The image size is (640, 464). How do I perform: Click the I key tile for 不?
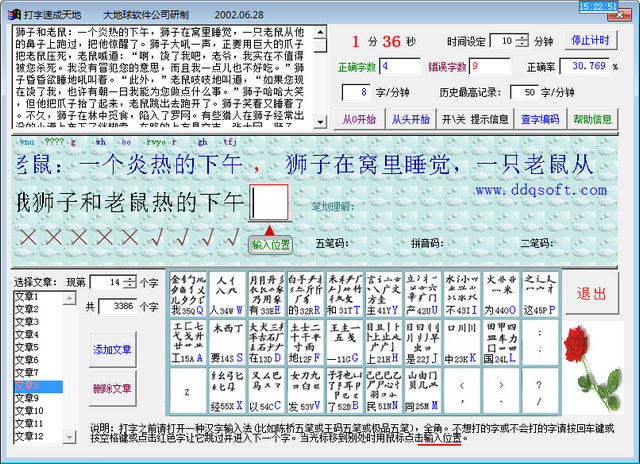click(462, 295)
